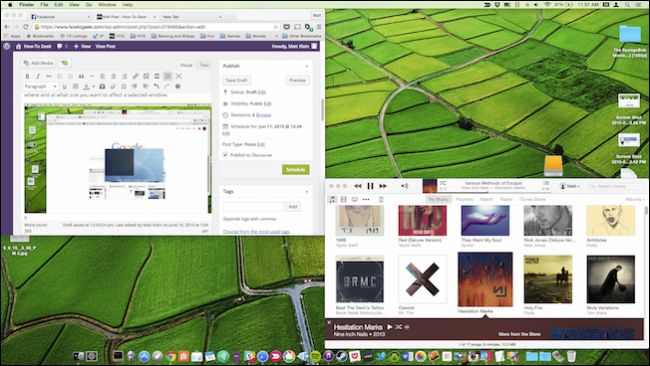Play the Hesitation Marks album from banner
The image size is (650, 366).
click(390, 327)
